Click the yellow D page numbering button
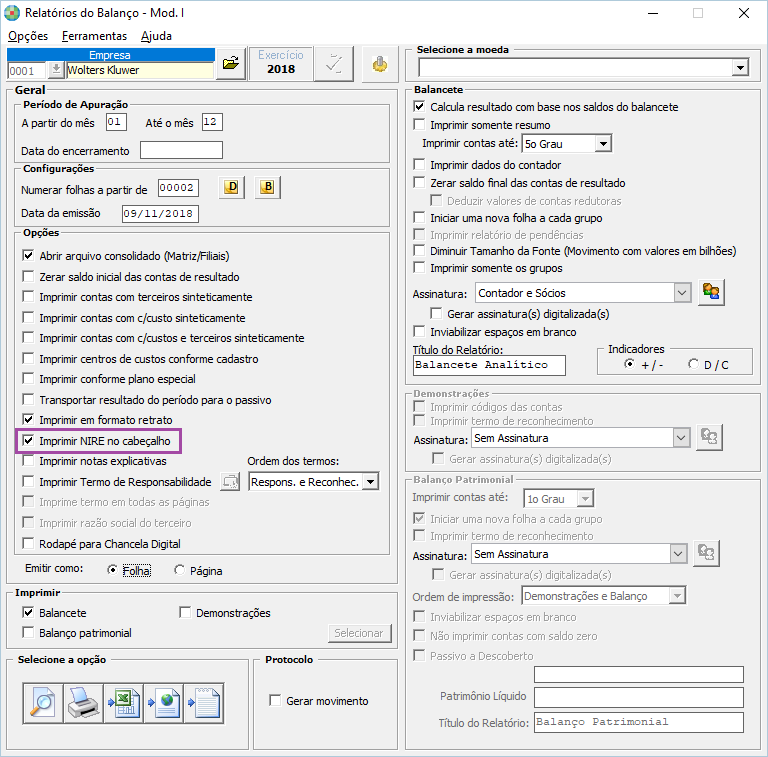Image resolution: width=768 pixels, height=757 pixels. pyautogui.click(x=232, y=187)
